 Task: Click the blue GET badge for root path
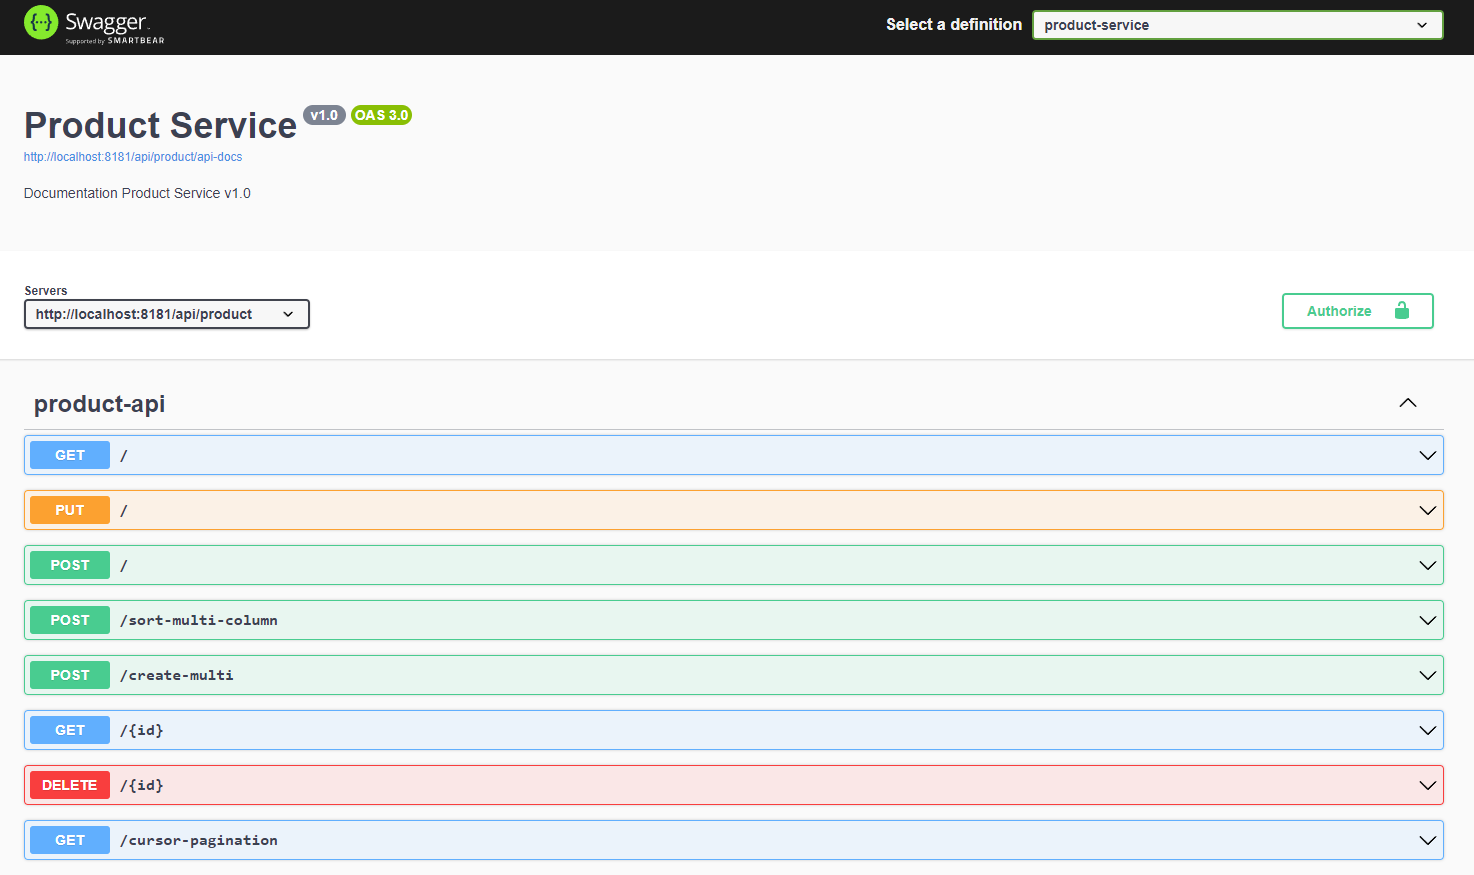pos(70,455)
